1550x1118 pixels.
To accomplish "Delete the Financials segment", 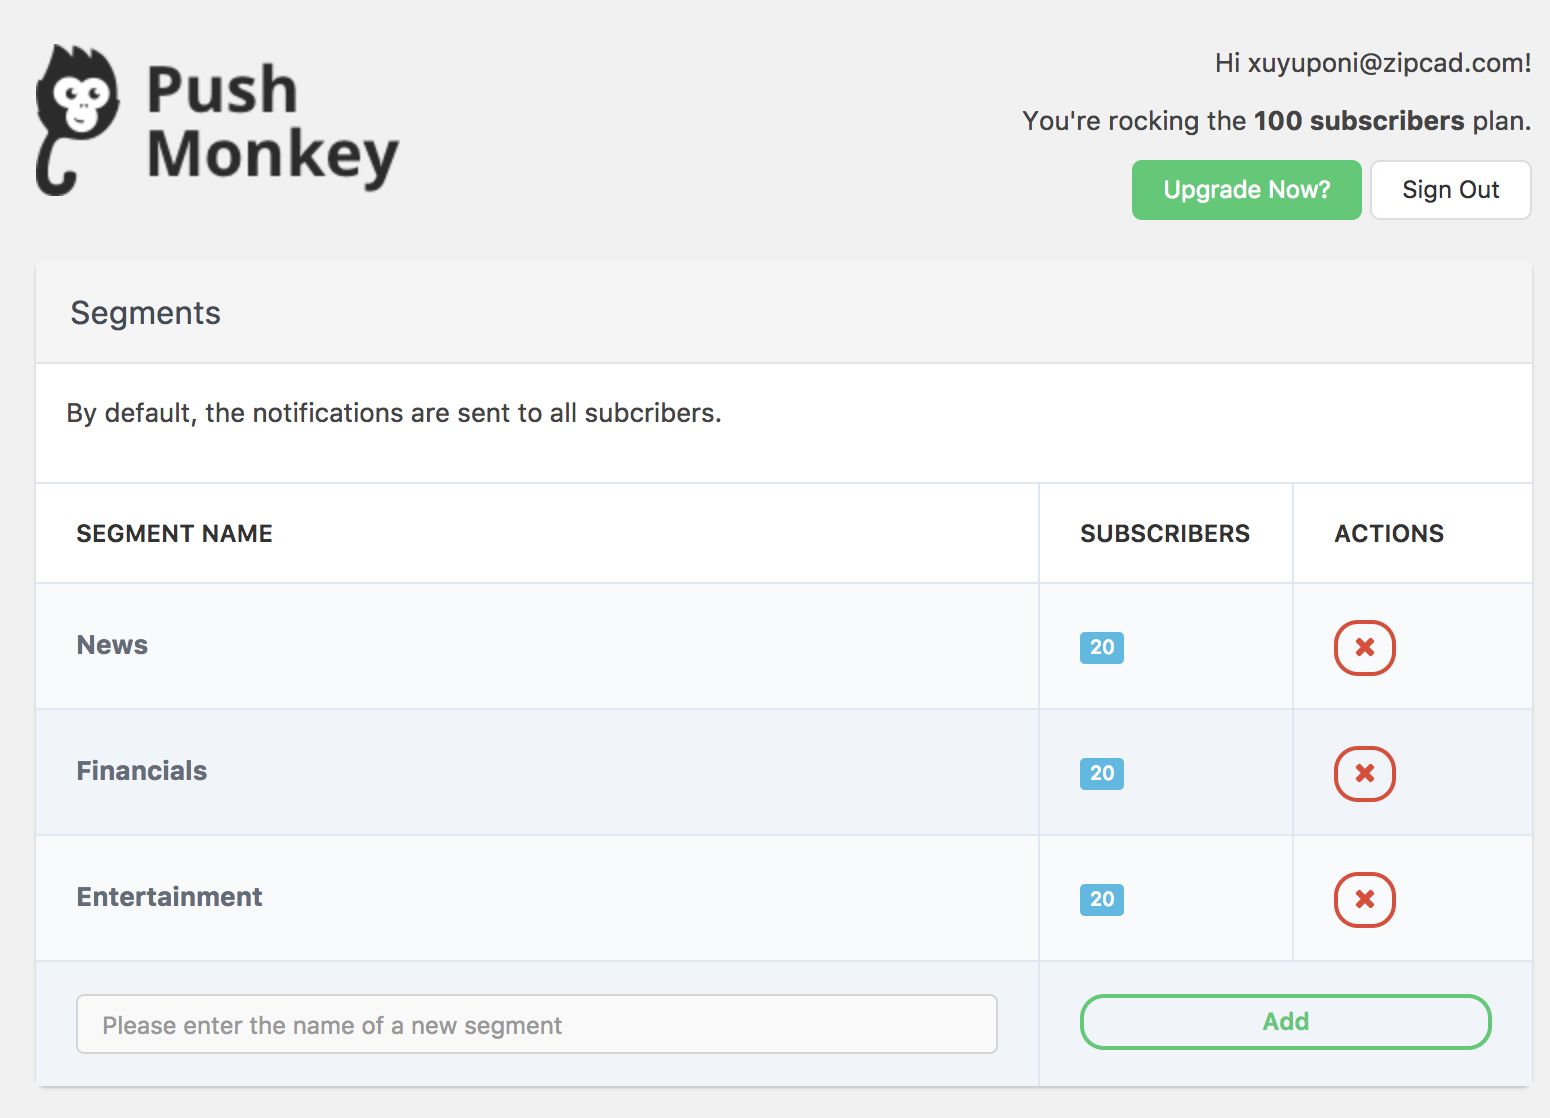I will coord(1364,773).
